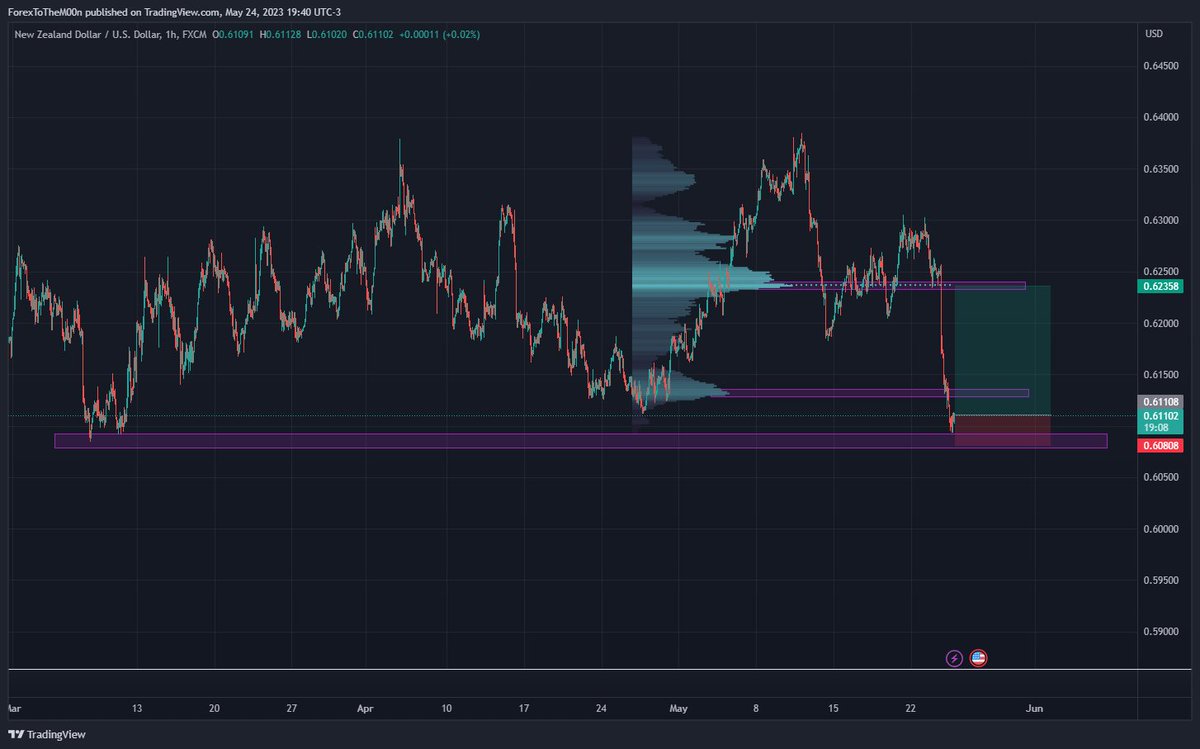Click the 22 date label on time axis
This screenshot has width=1200, height=749.
911,708
